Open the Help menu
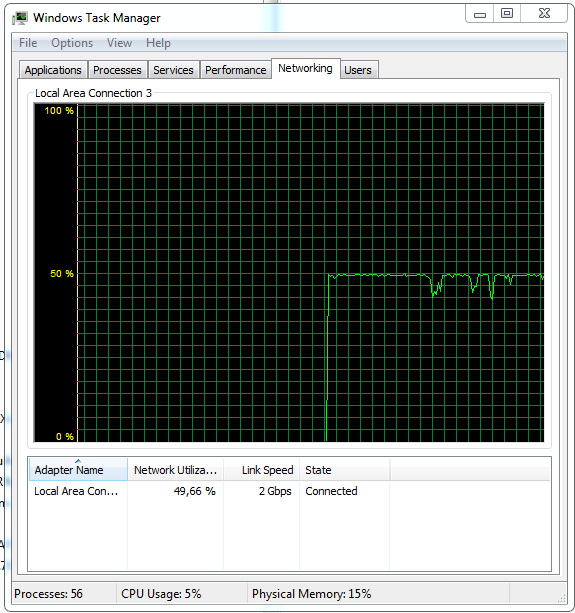Screen dimensions: 575x613 coord(158,43)
